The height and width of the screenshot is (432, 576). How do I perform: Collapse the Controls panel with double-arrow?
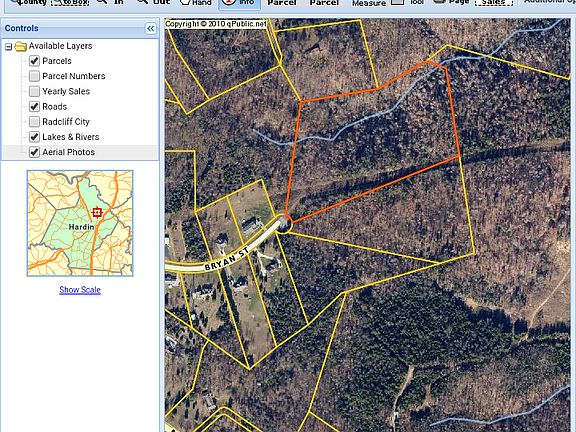151,28
